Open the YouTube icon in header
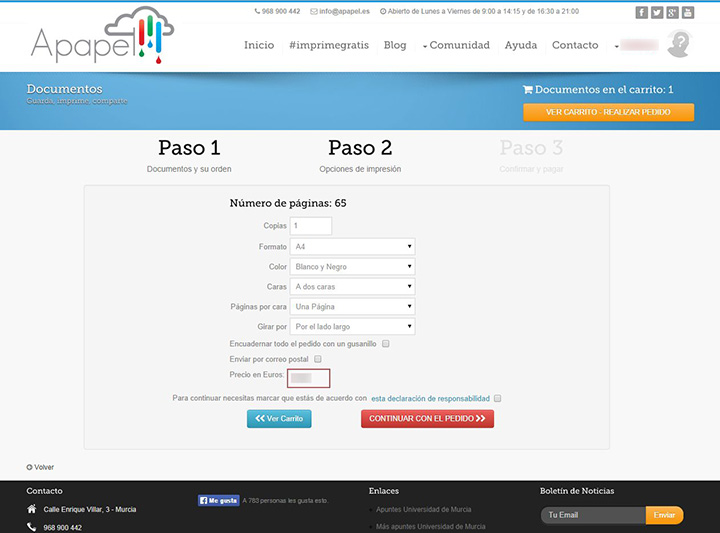The height and width of the screenshot is (533, 720). click(687, 12)
